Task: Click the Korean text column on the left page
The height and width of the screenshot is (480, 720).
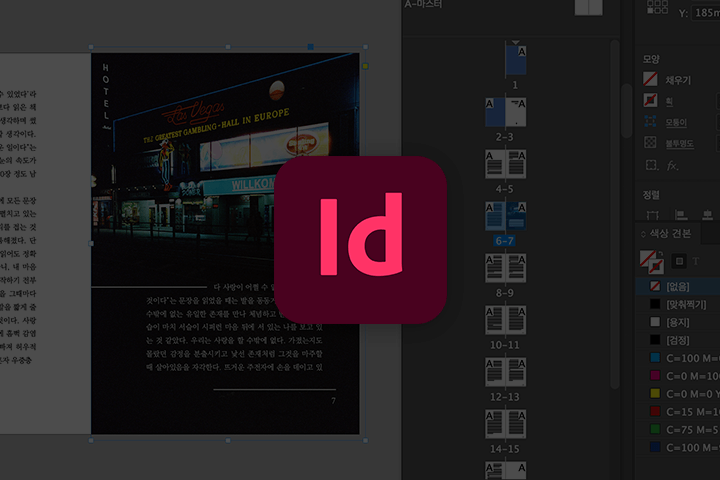Action: tap(18, 227)
